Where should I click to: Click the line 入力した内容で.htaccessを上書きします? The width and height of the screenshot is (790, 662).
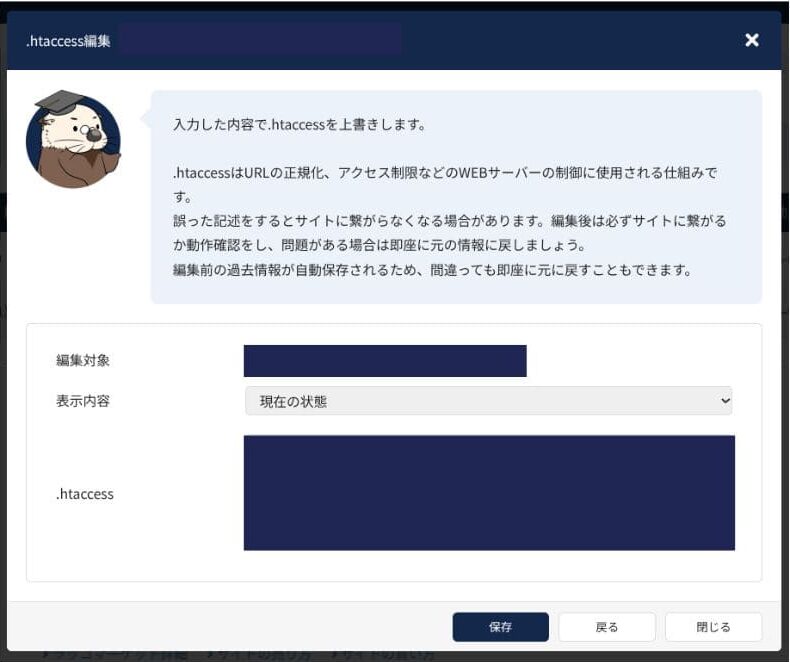pos(300,125)
